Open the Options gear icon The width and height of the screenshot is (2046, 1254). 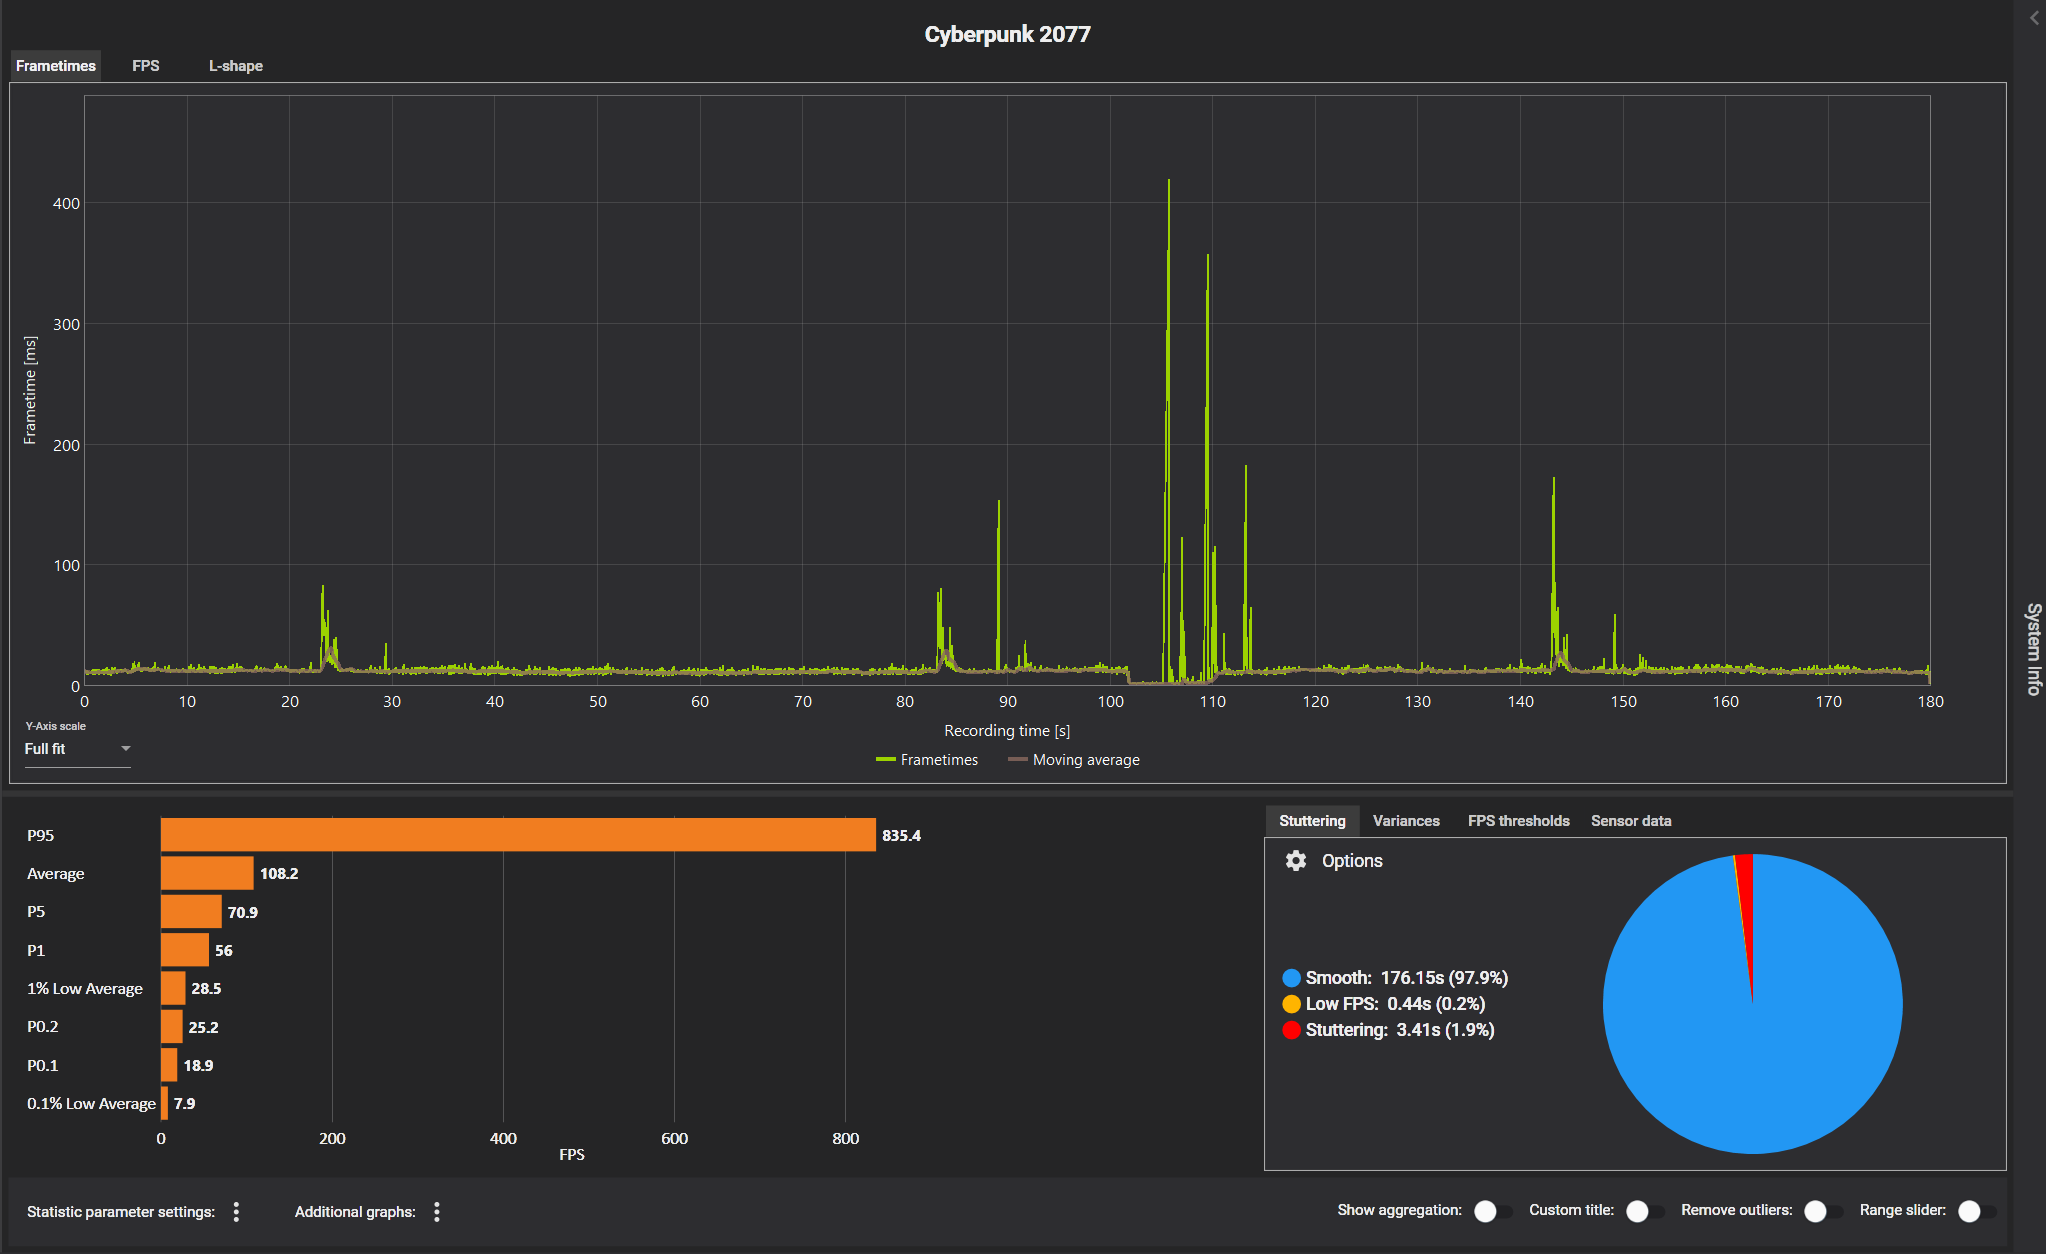point(1296,861)
